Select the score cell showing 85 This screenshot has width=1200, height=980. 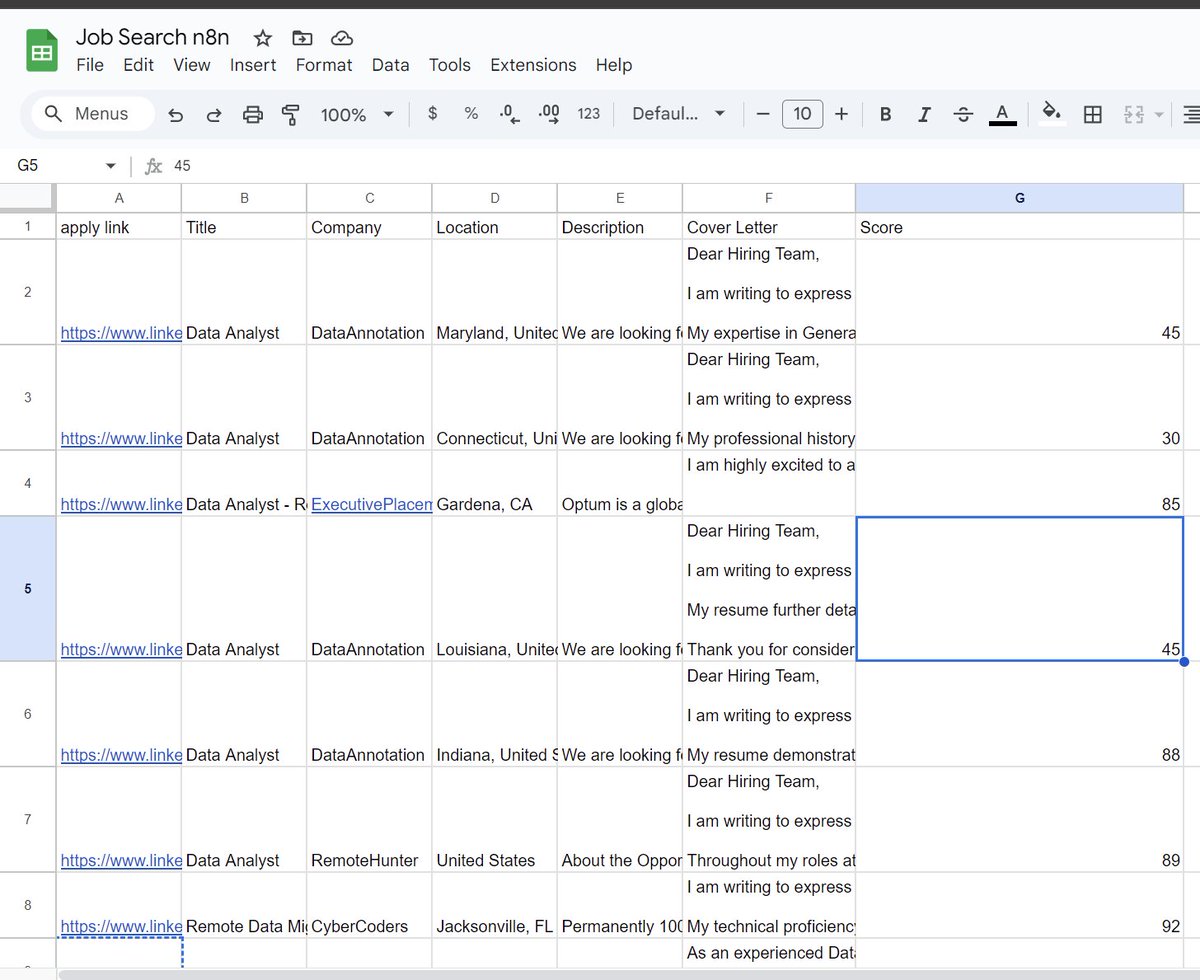[x=1019, y=484]
